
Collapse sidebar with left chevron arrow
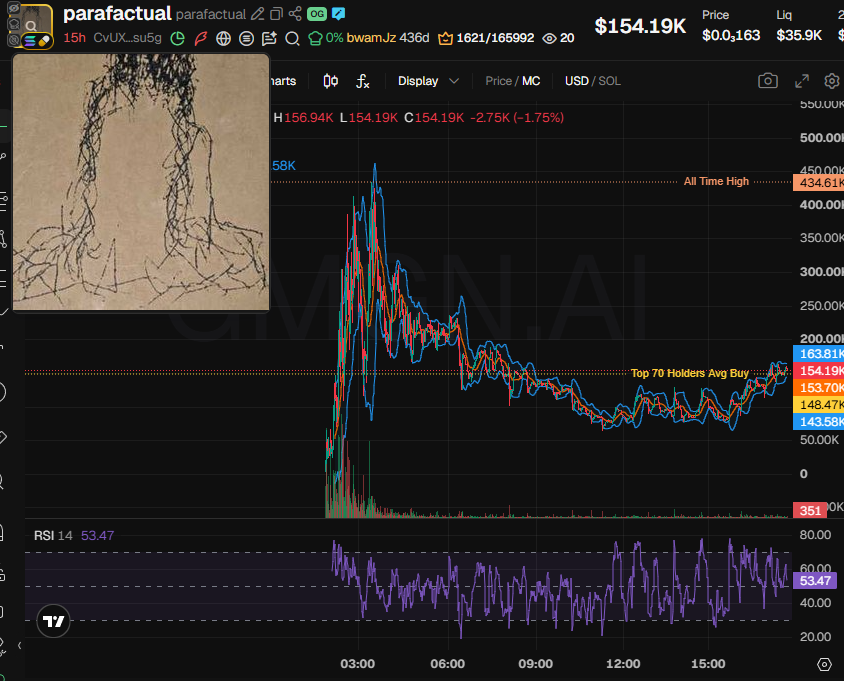(19, 645)
